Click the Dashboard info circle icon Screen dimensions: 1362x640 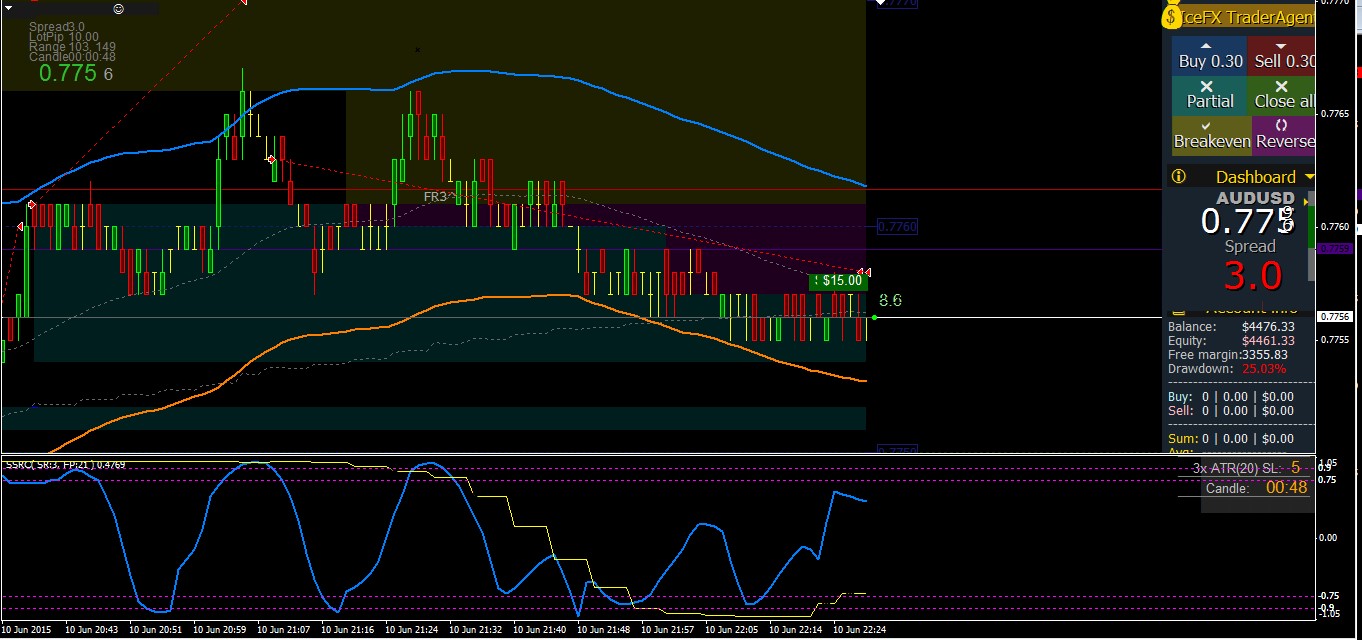click(1178, 177)
